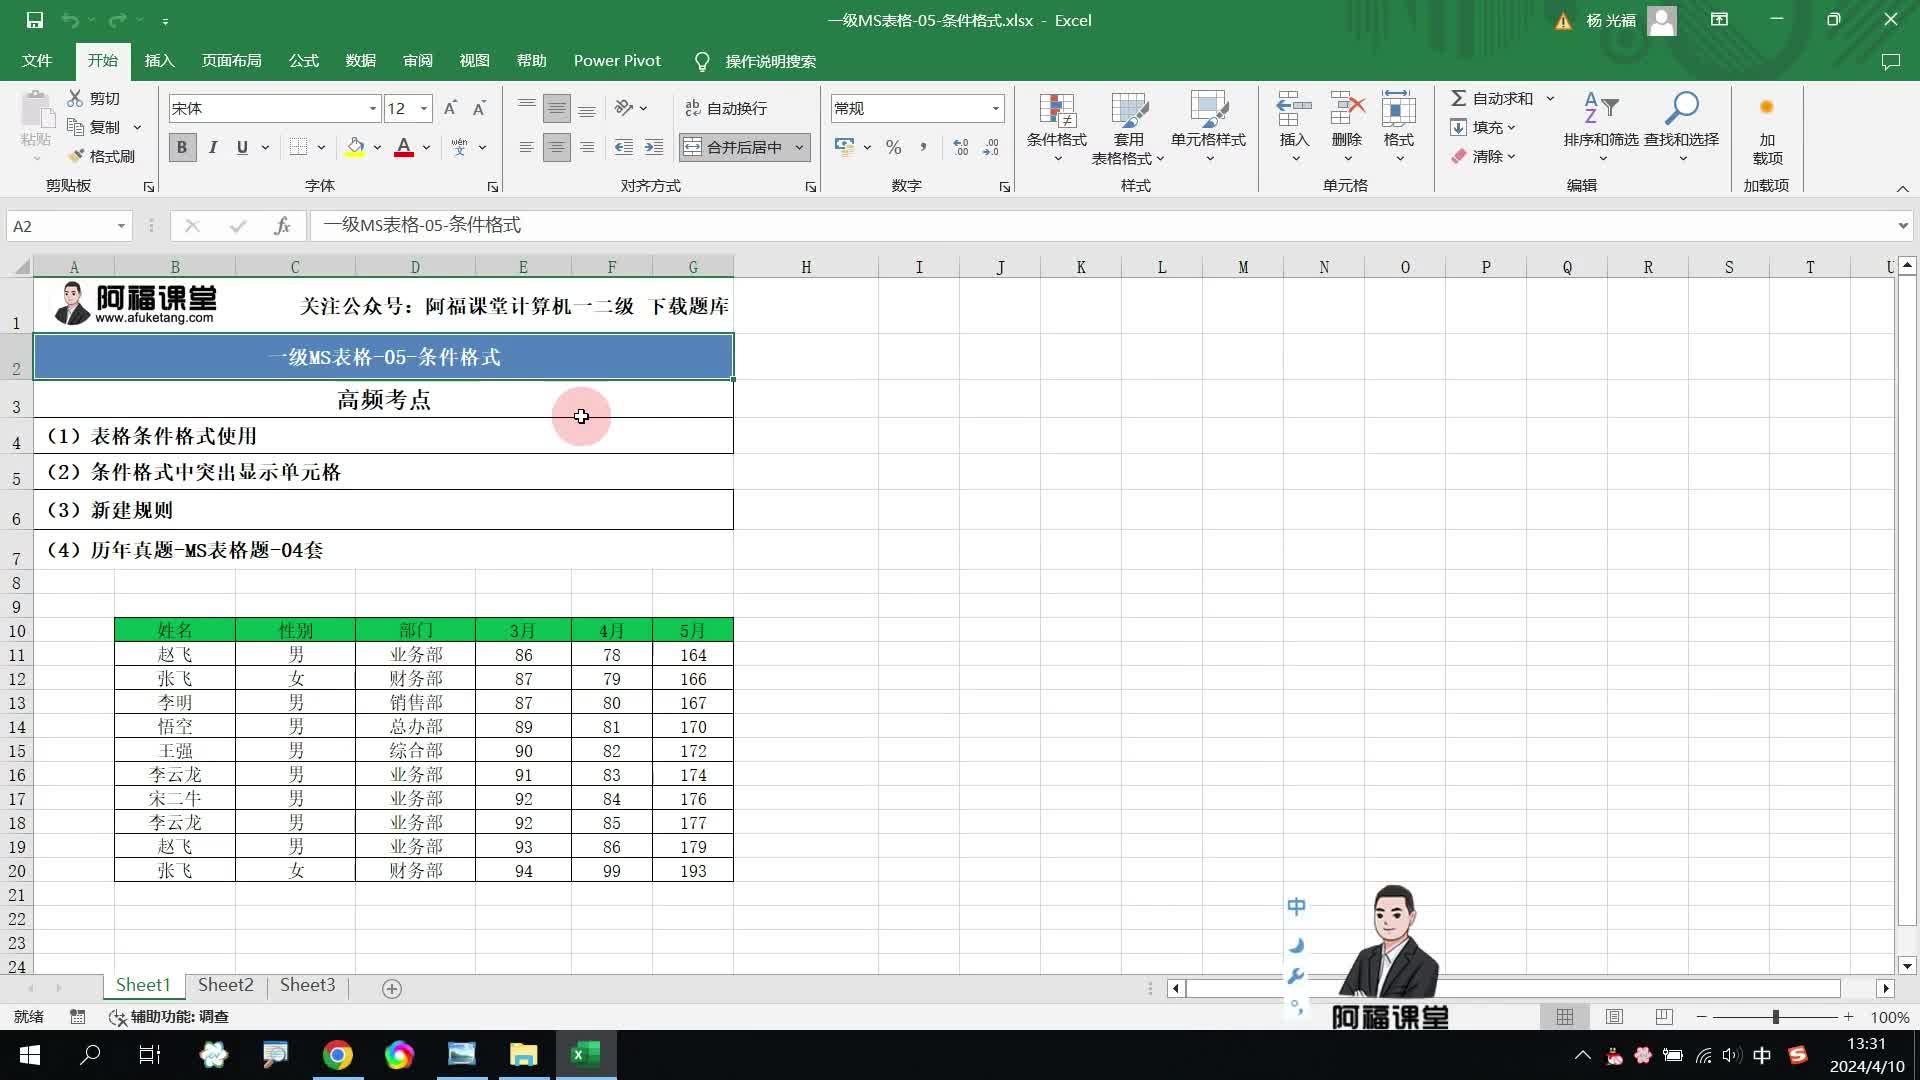Decrease decimal places button
Screen dimensions: 1920x1080
pyautogui.click(x=990, y=147)
